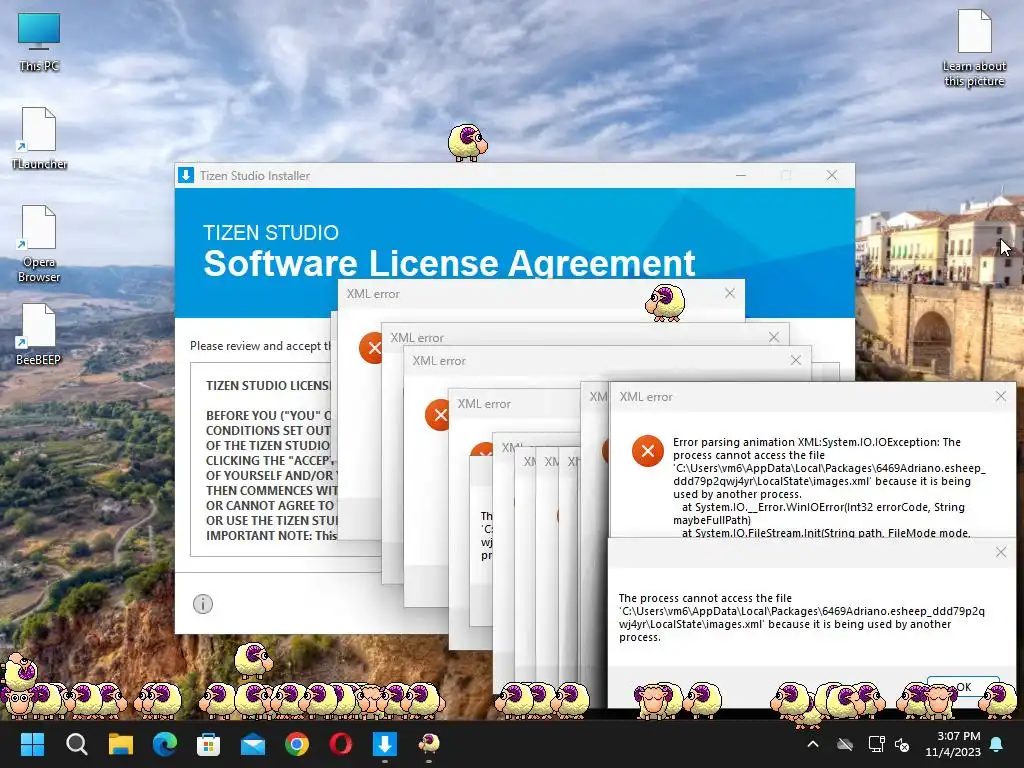Screen dimensions: 1024x768
Task: Open the 'Learn about this picture' desktop icon
Action: click(974, 48)
